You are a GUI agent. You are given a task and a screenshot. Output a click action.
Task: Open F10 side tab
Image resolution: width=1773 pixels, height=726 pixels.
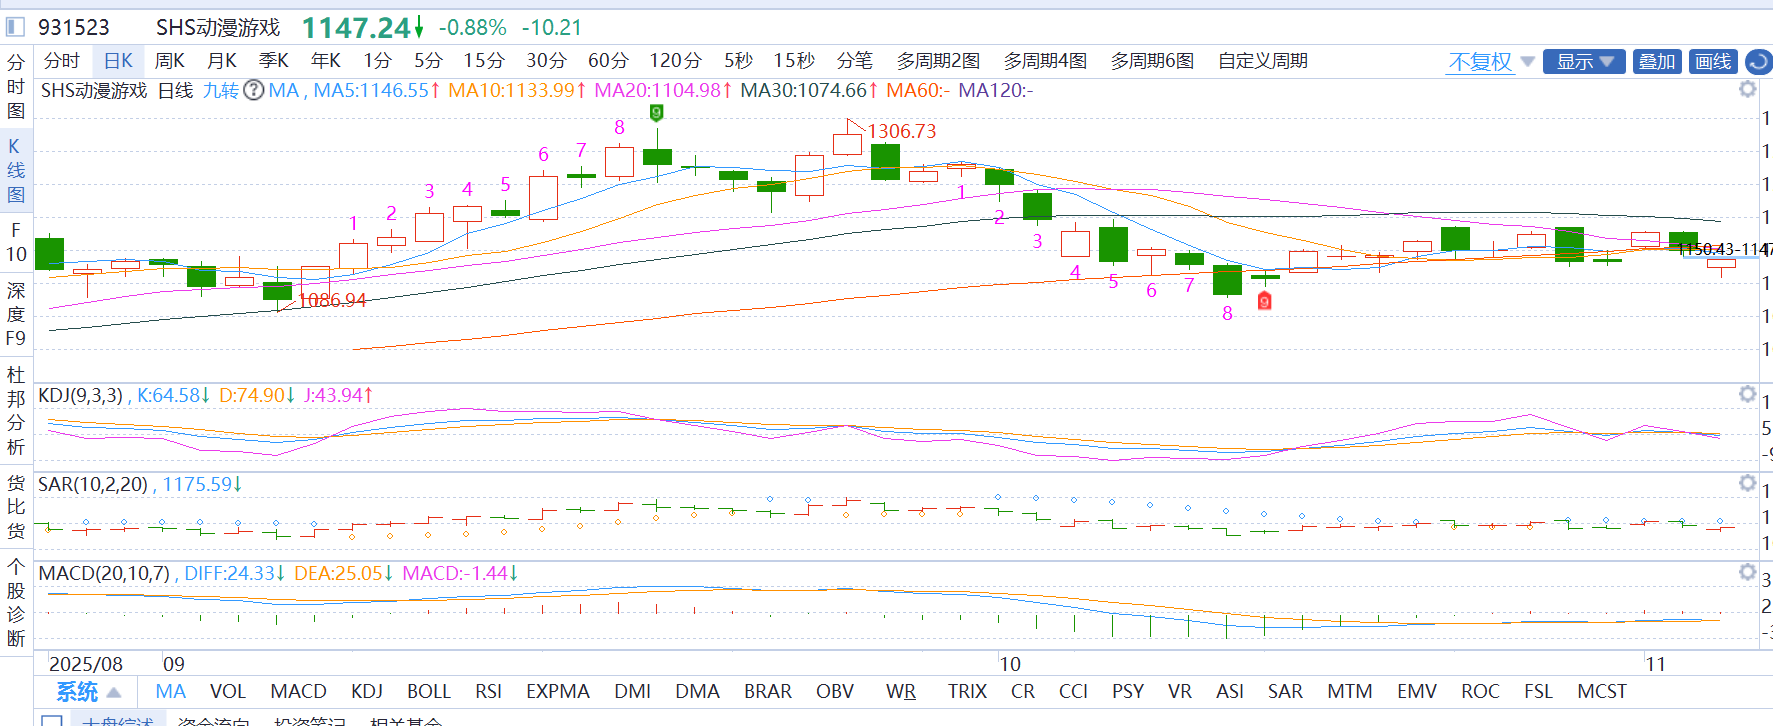coord(16,242)
